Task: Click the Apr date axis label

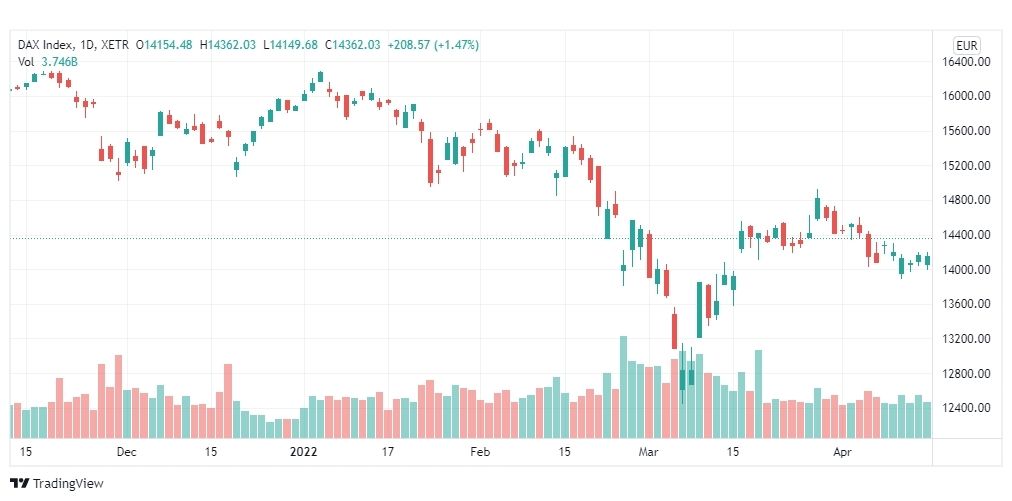Action: [842, 452]
